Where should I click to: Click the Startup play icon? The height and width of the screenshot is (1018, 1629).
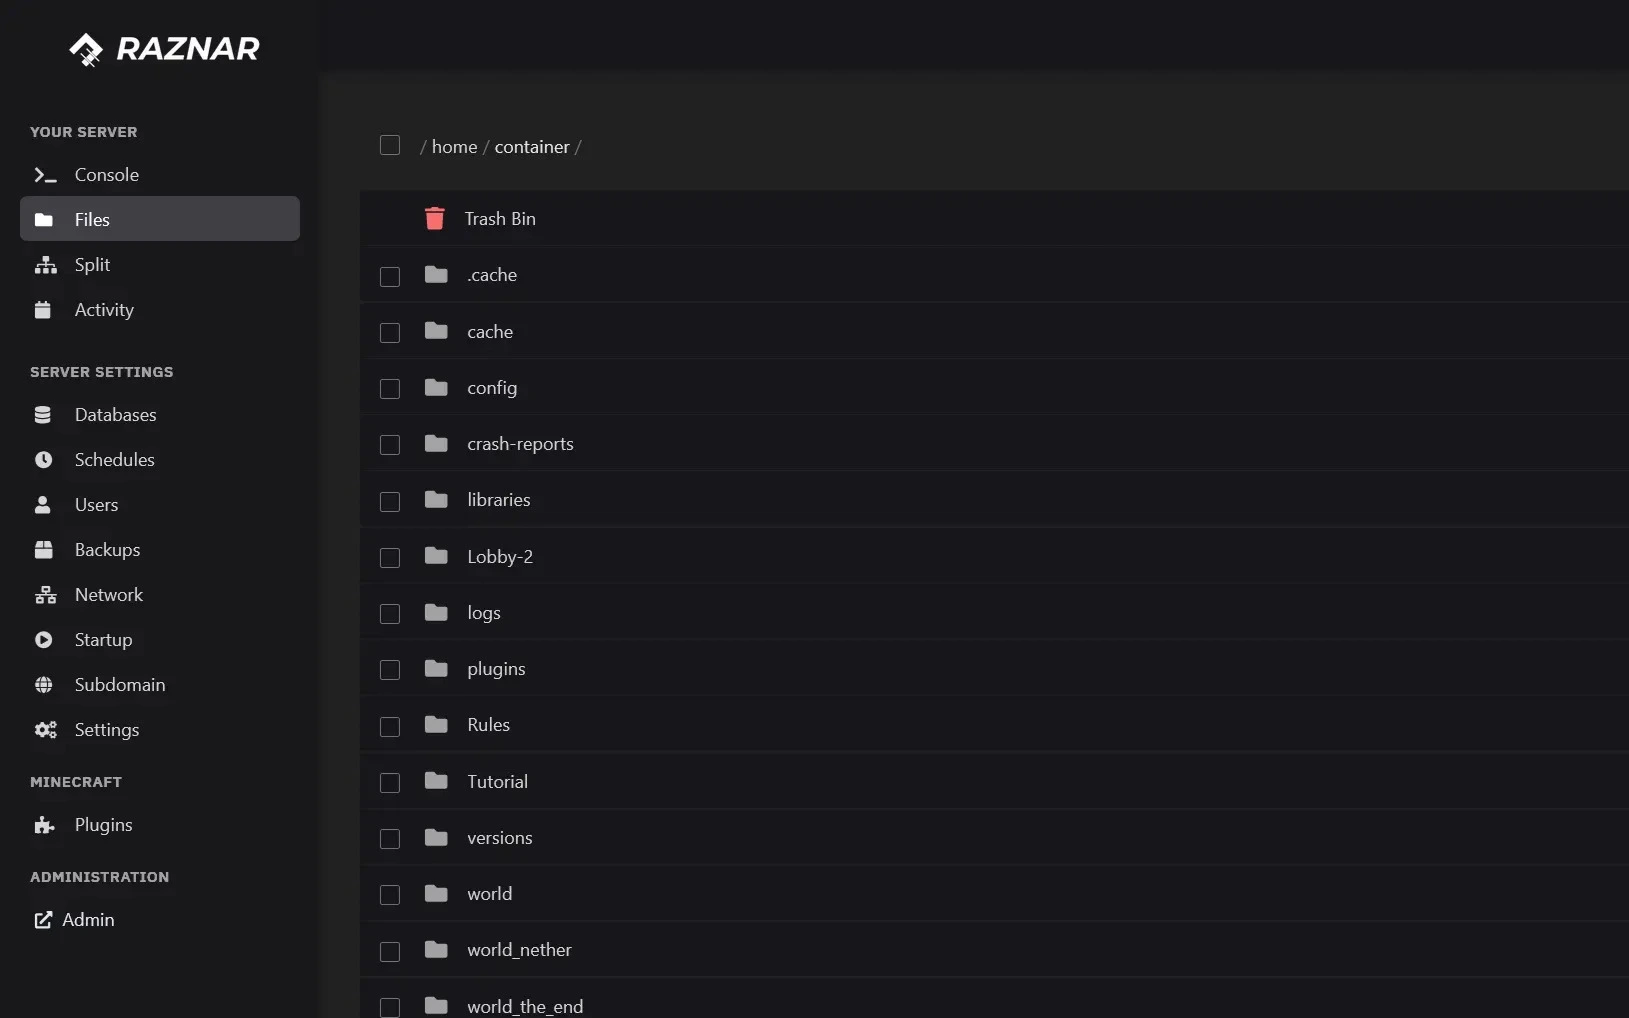click(44, 640)
